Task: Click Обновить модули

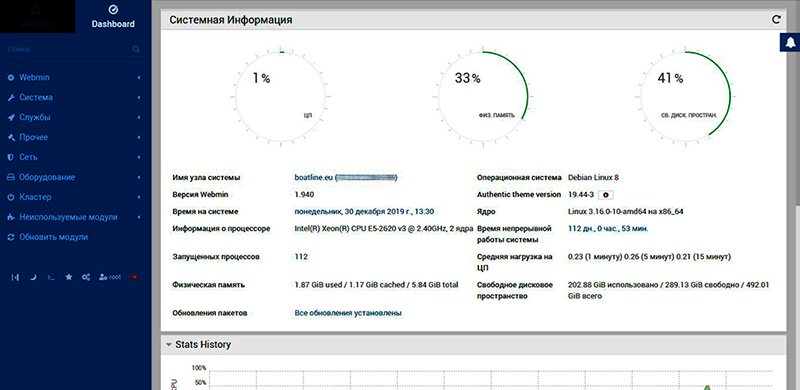Action: [x=76, y=237]
